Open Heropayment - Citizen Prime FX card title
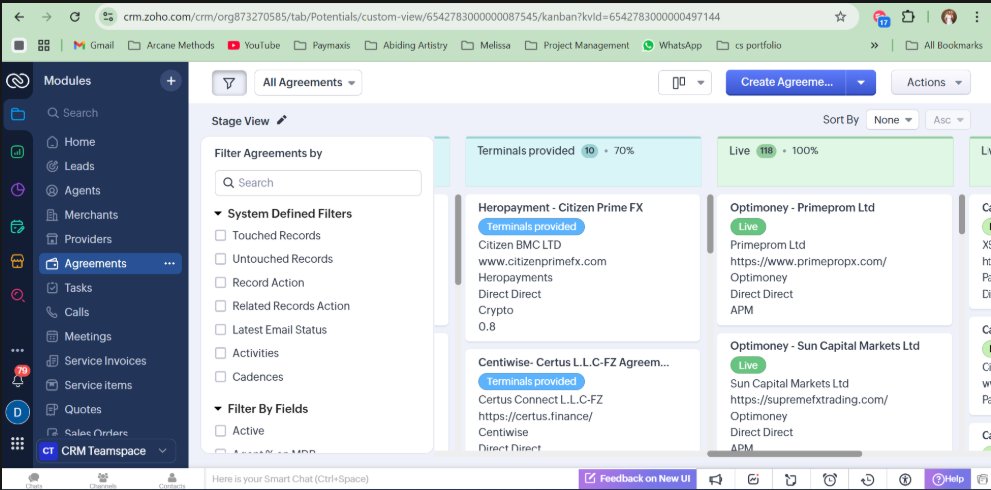The width and height of the screenshot is (991, 490). click(560, 207)
